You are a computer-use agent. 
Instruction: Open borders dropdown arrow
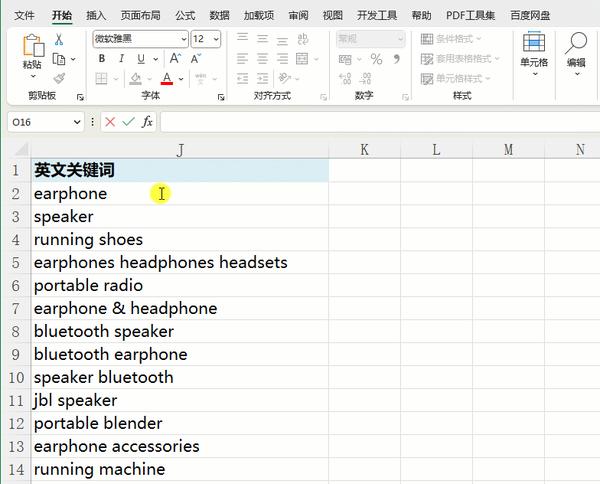pos(116,79)
